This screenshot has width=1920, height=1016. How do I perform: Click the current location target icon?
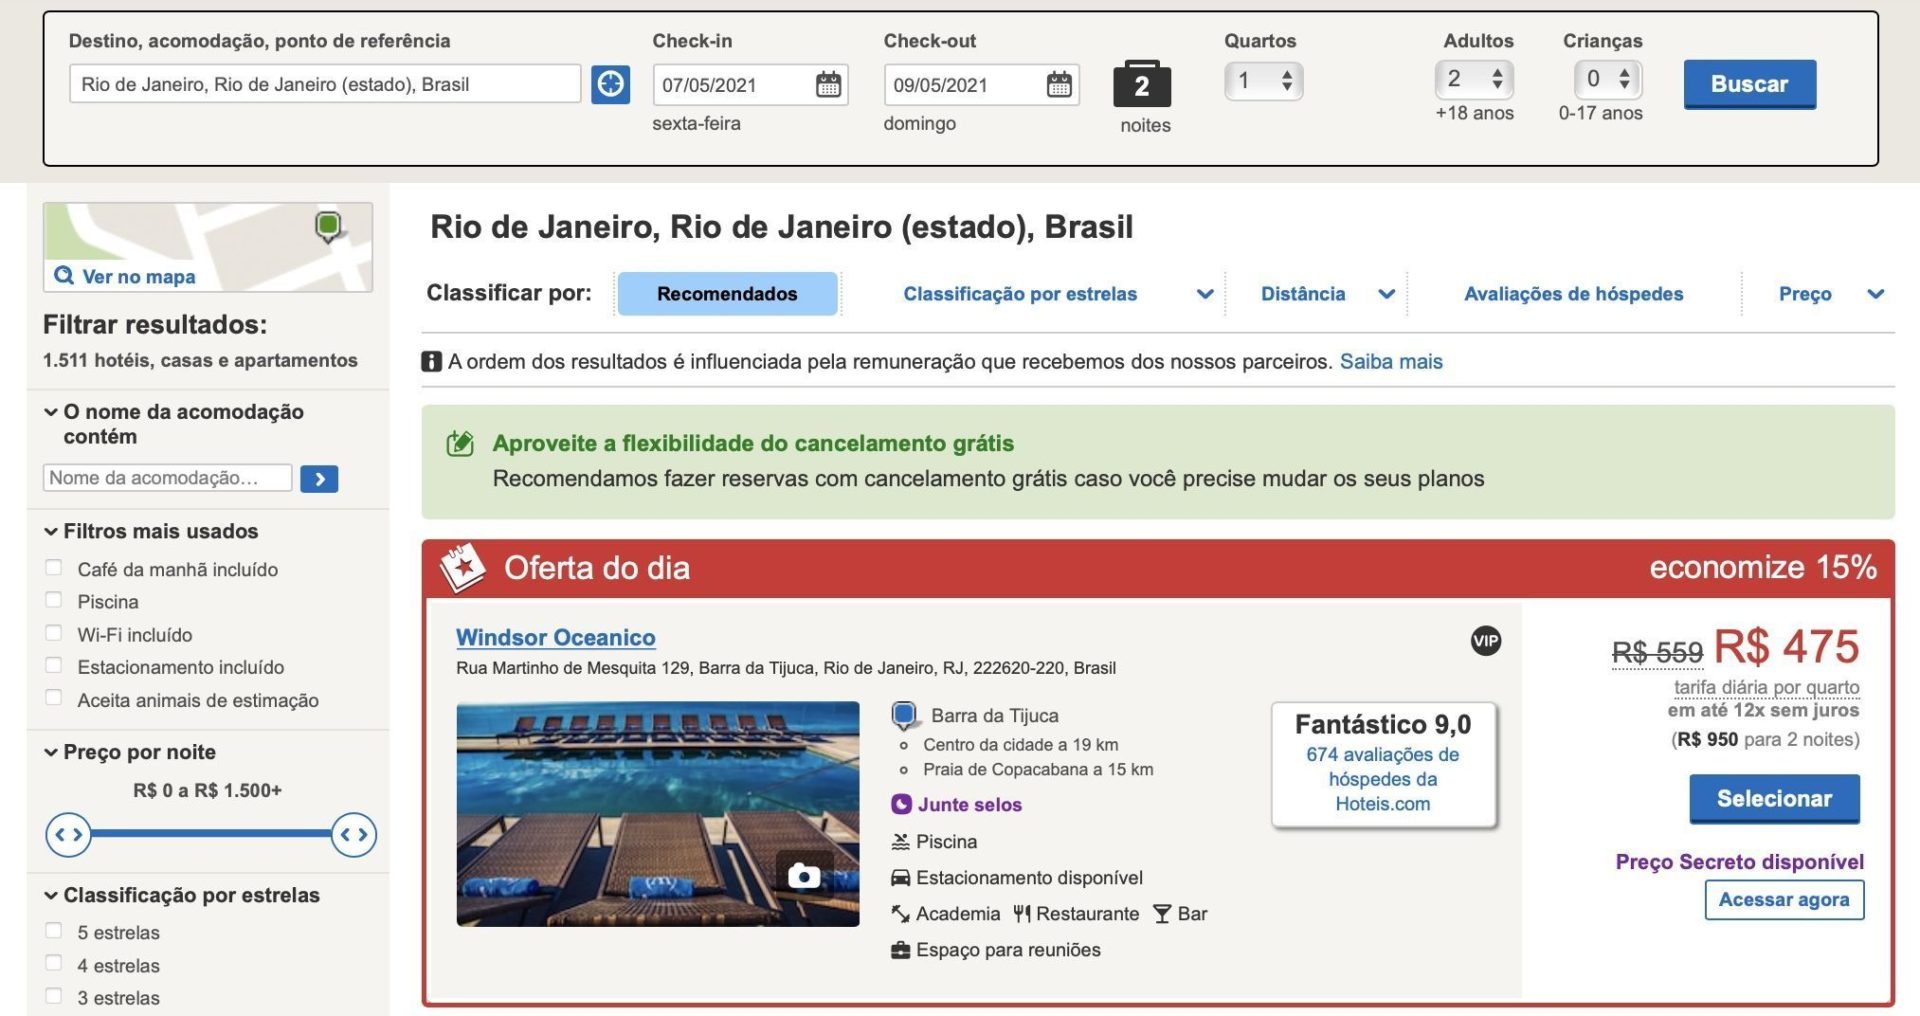(x=610, y=84)
